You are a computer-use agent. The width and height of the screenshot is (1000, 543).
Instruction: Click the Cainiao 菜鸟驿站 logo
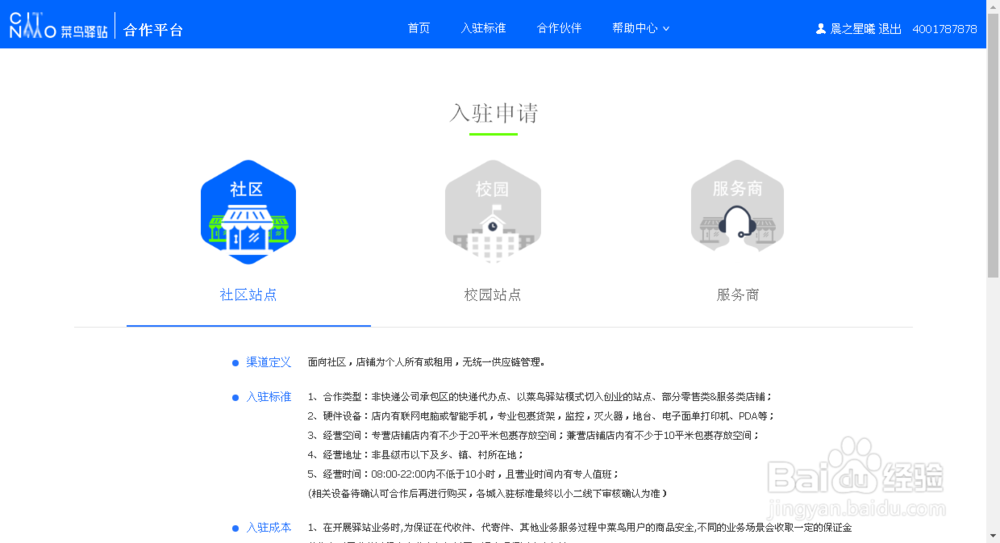pyautogui.click(x=58, y=26)
